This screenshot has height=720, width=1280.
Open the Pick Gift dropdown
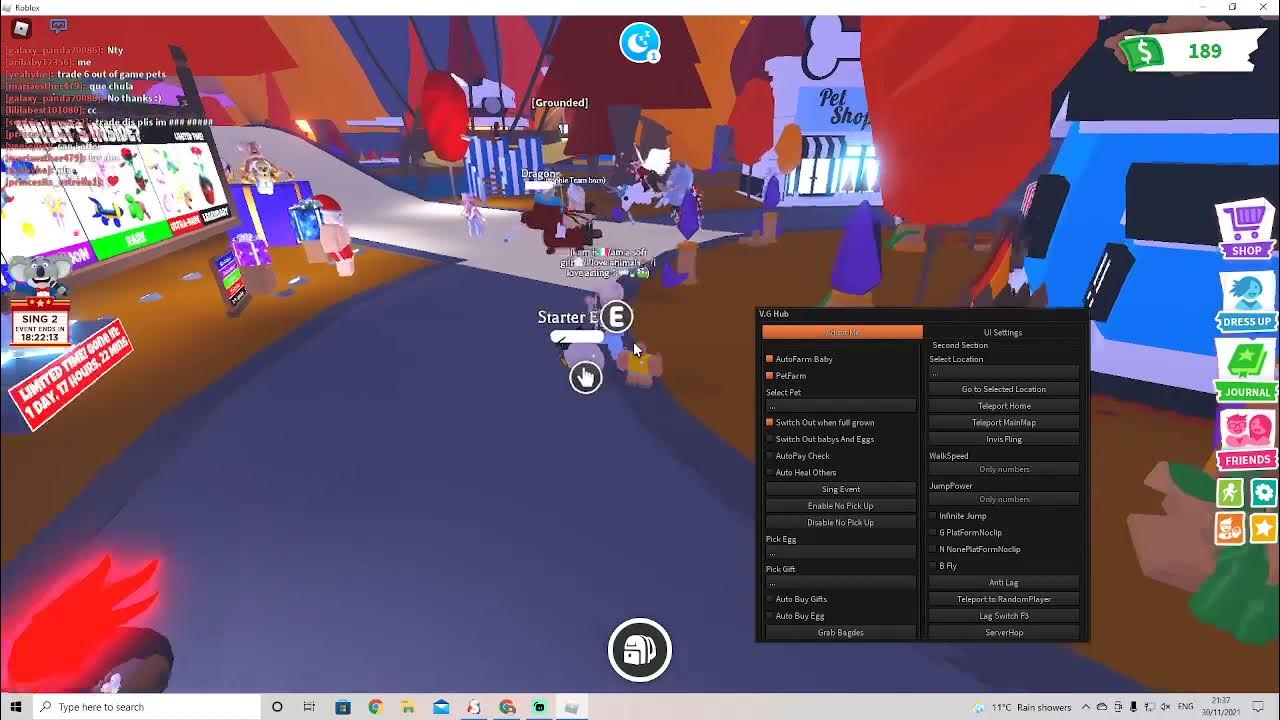point(840,582)
